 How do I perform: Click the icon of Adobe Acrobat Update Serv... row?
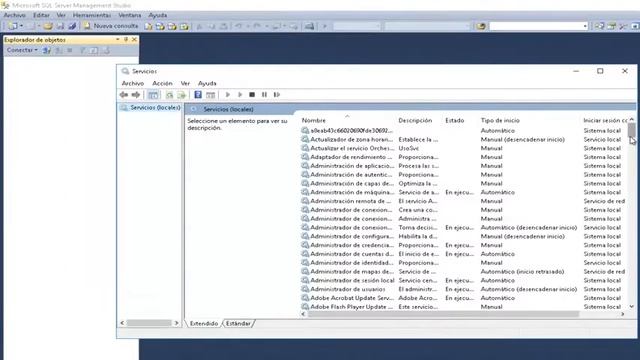tap(305, 298)
